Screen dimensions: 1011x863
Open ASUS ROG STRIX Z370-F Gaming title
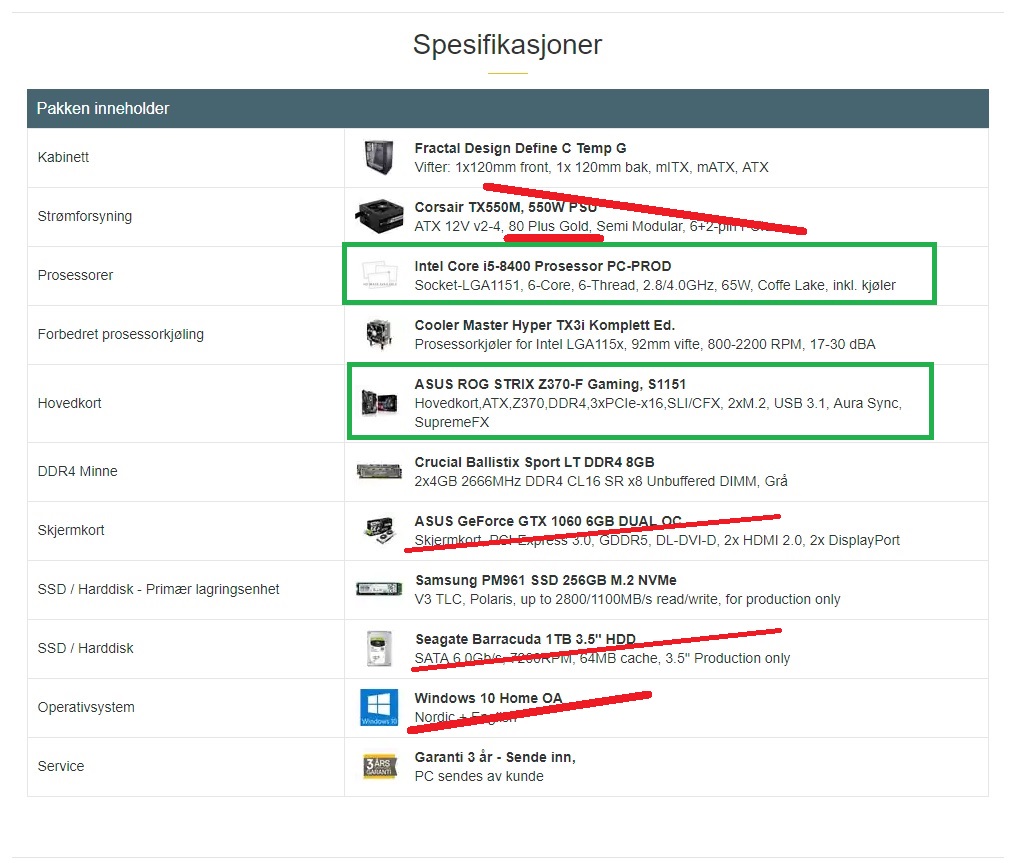coord(550,384)
